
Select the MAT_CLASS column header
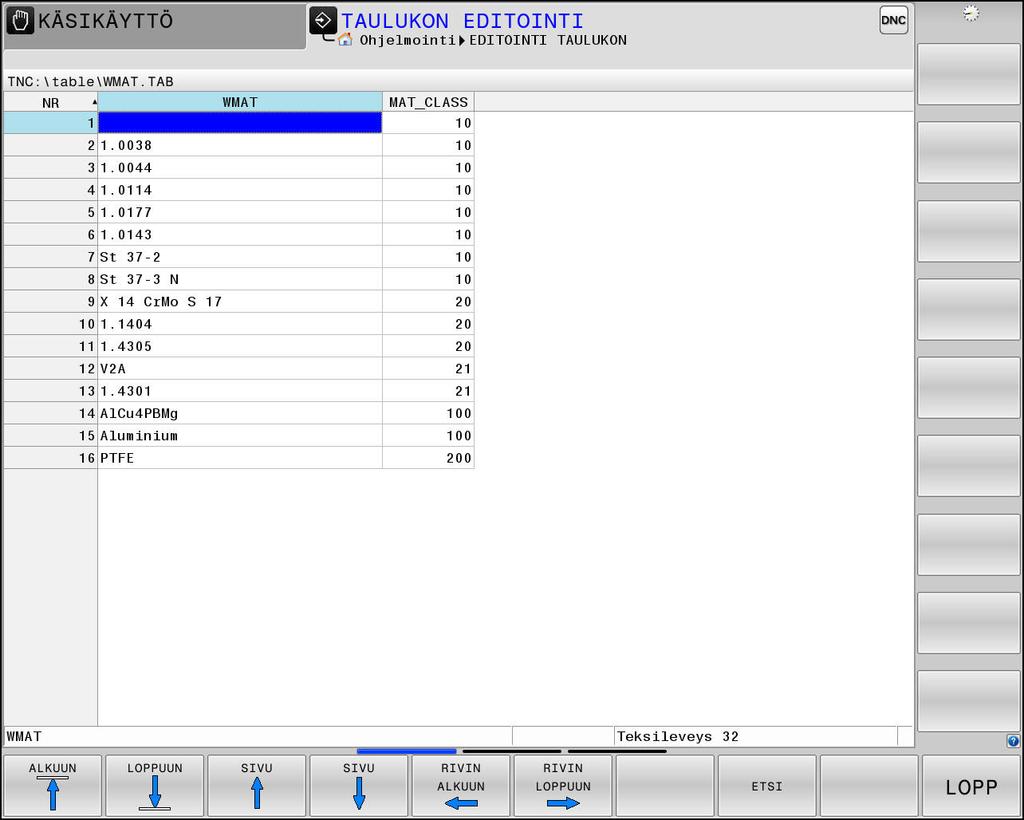(428, 102)
